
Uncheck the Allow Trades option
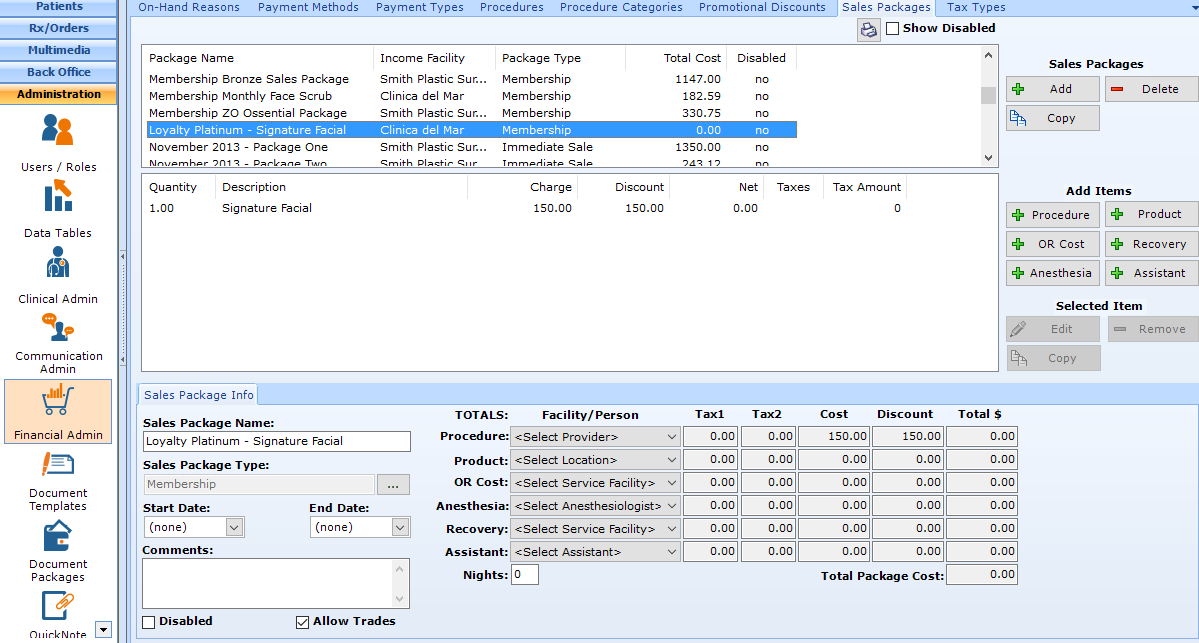[302, 621]
